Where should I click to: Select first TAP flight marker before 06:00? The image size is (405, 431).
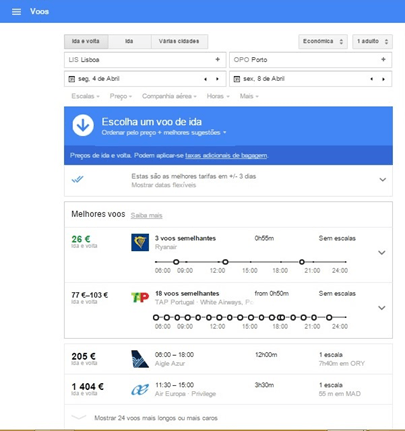click(156, 317)
